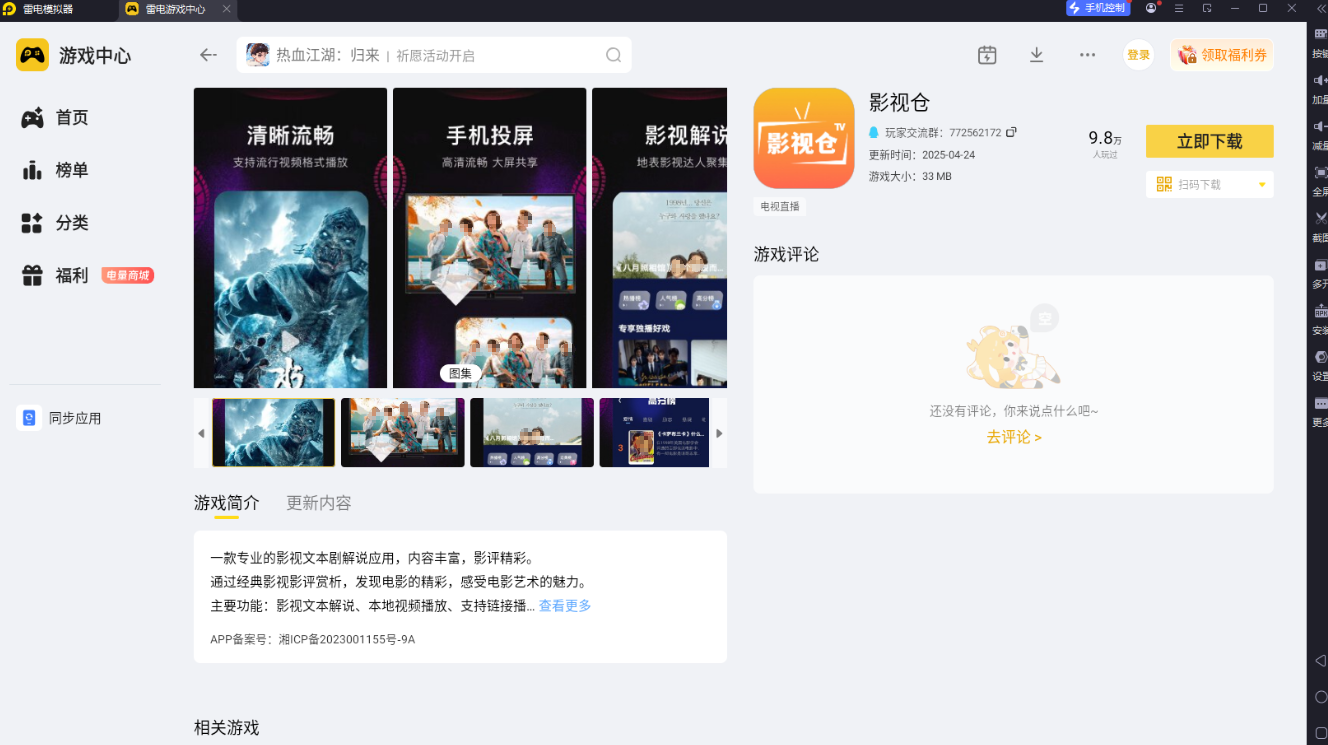1328x745 pixels.
Task: Open the three-dots more menu
Action: (1087, 55)
